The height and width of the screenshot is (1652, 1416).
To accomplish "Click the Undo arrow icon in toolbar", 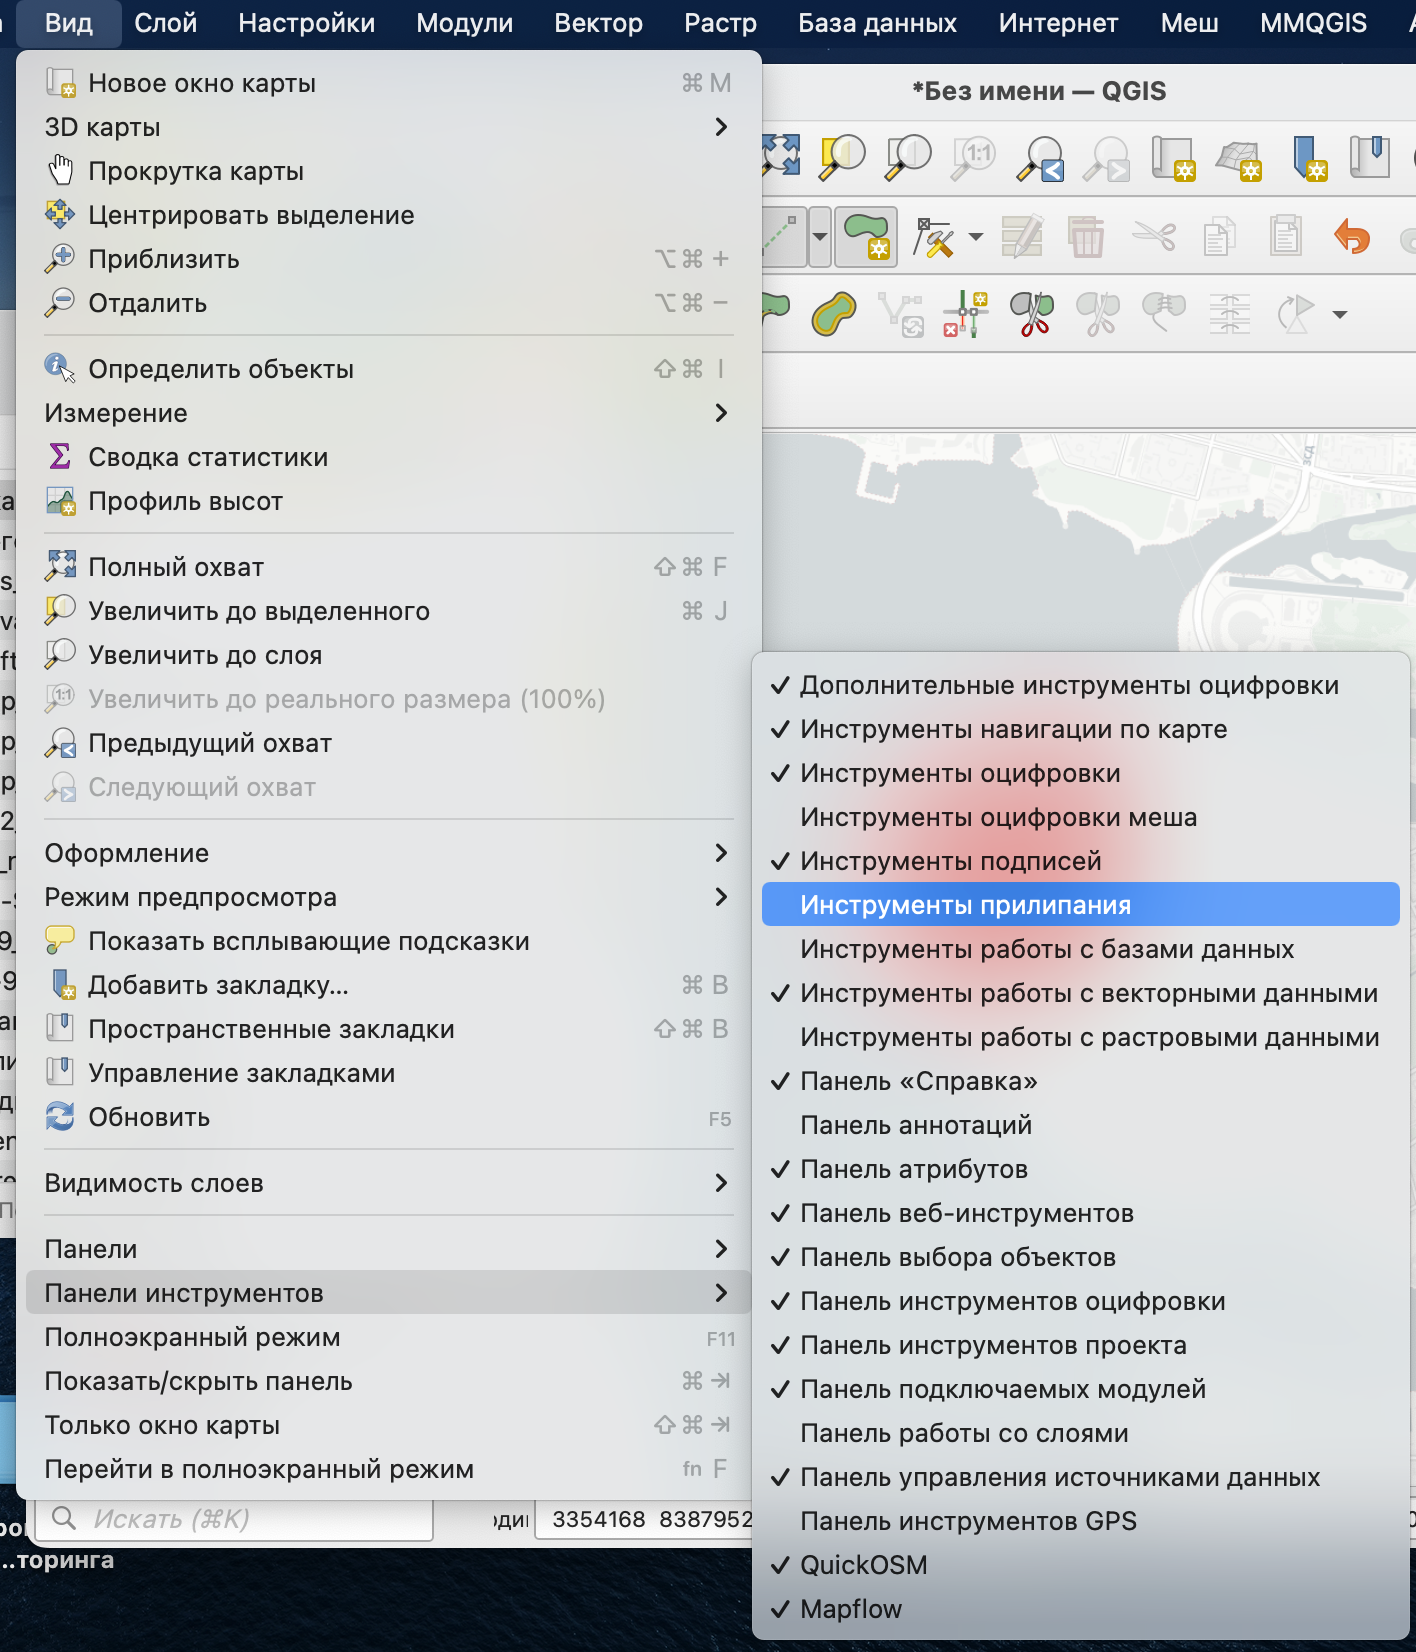I will coord(1351,238).
